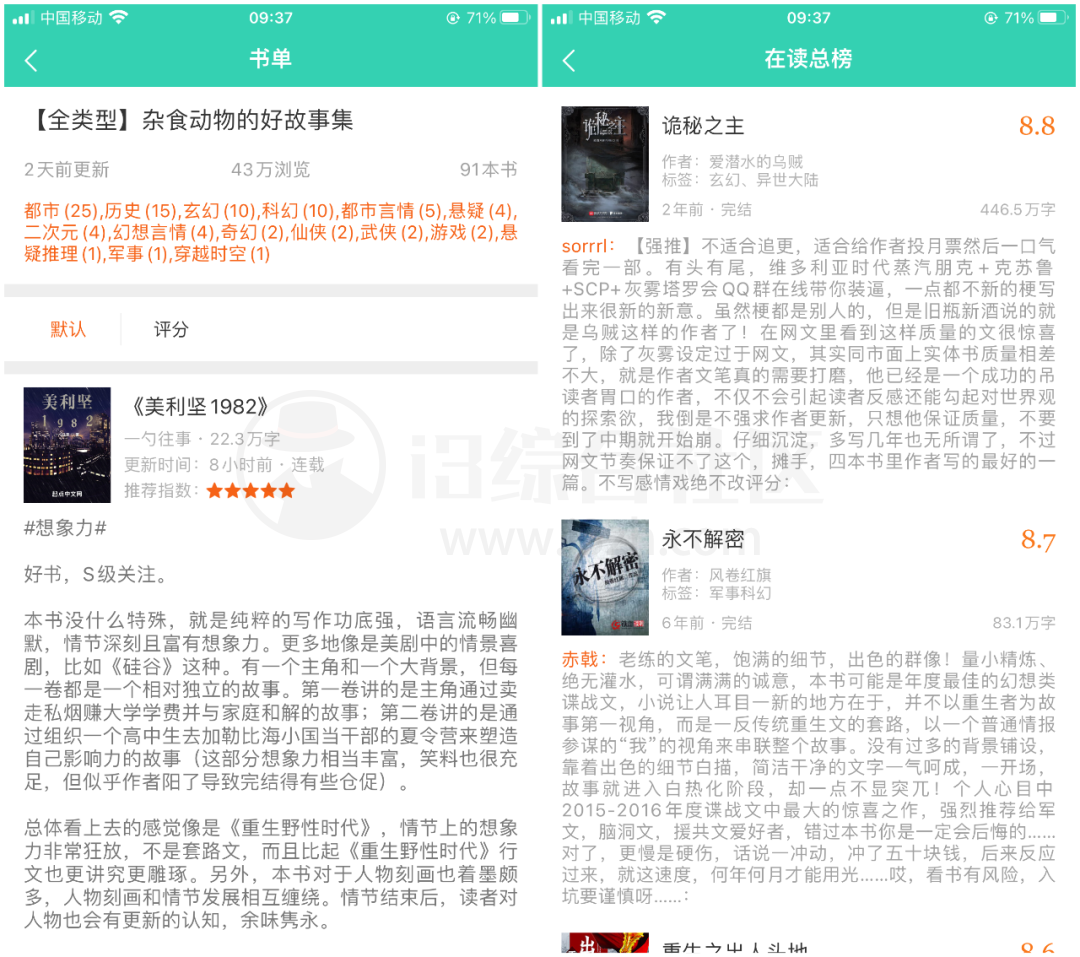Tap the tags line 军事科幻
Image resolution: width=1080 pixels, height=957 pixels.
click(716, 593)
